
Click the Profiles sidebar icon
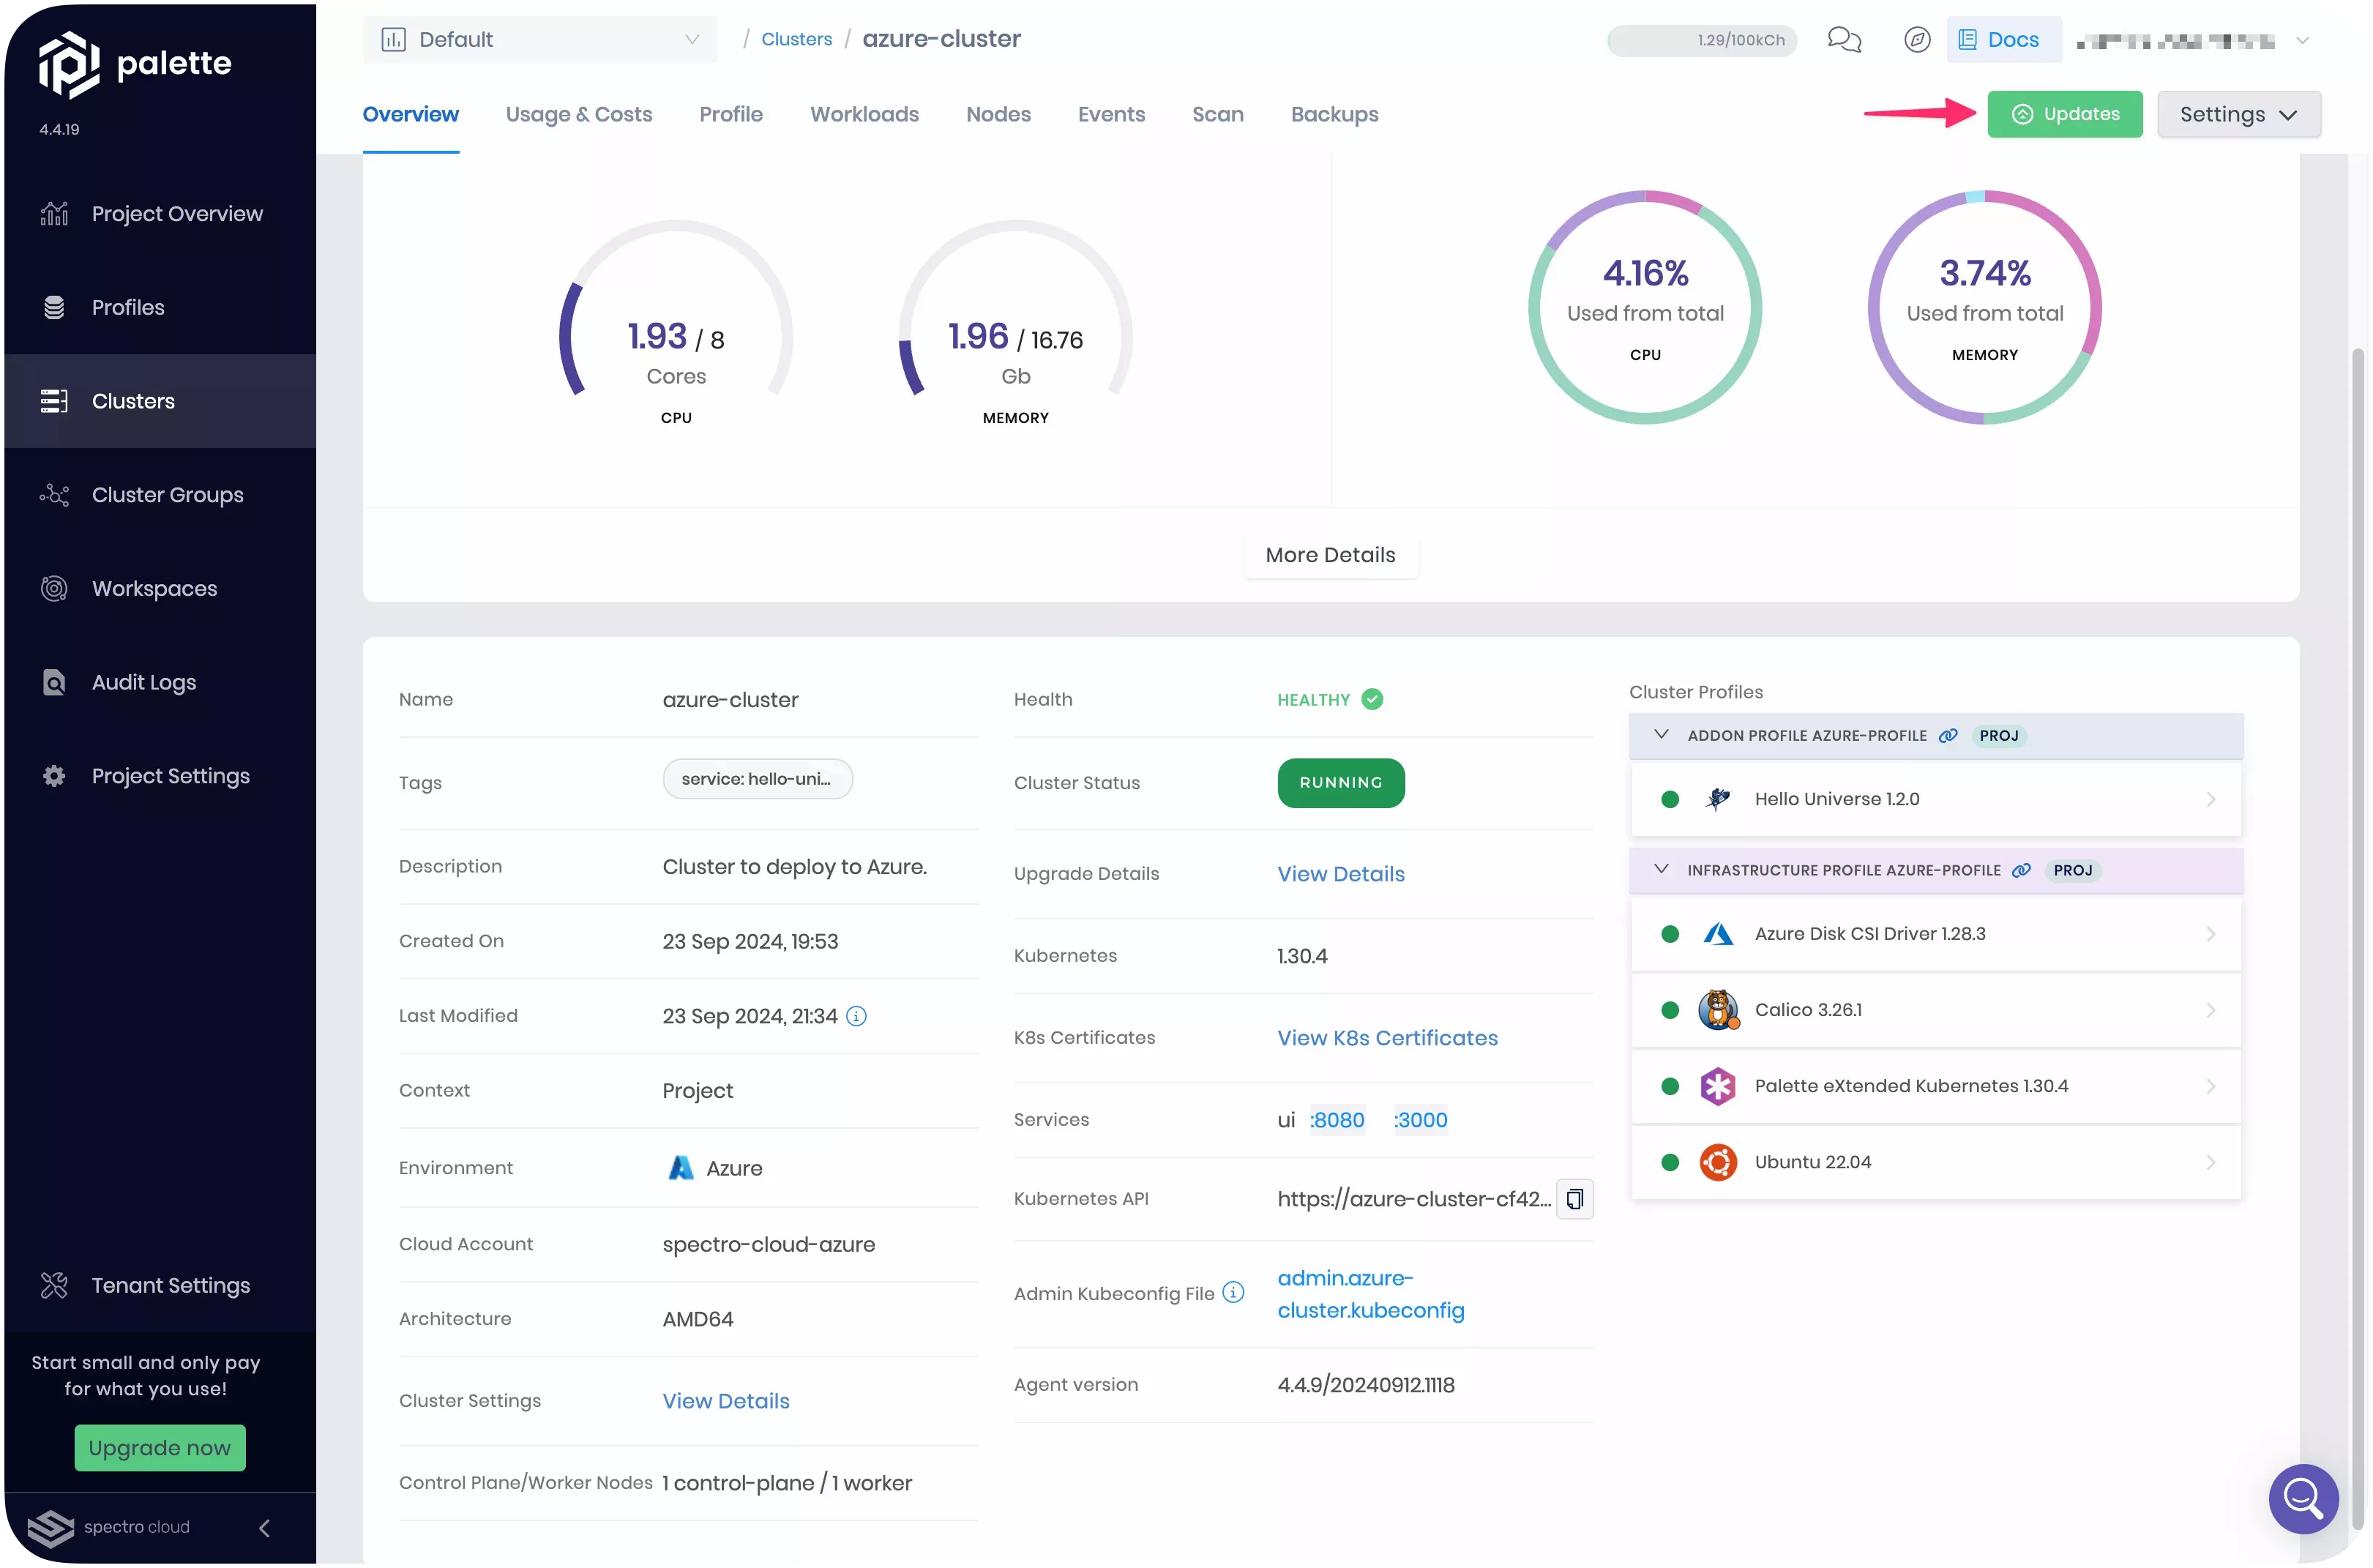tap(54, 307)
